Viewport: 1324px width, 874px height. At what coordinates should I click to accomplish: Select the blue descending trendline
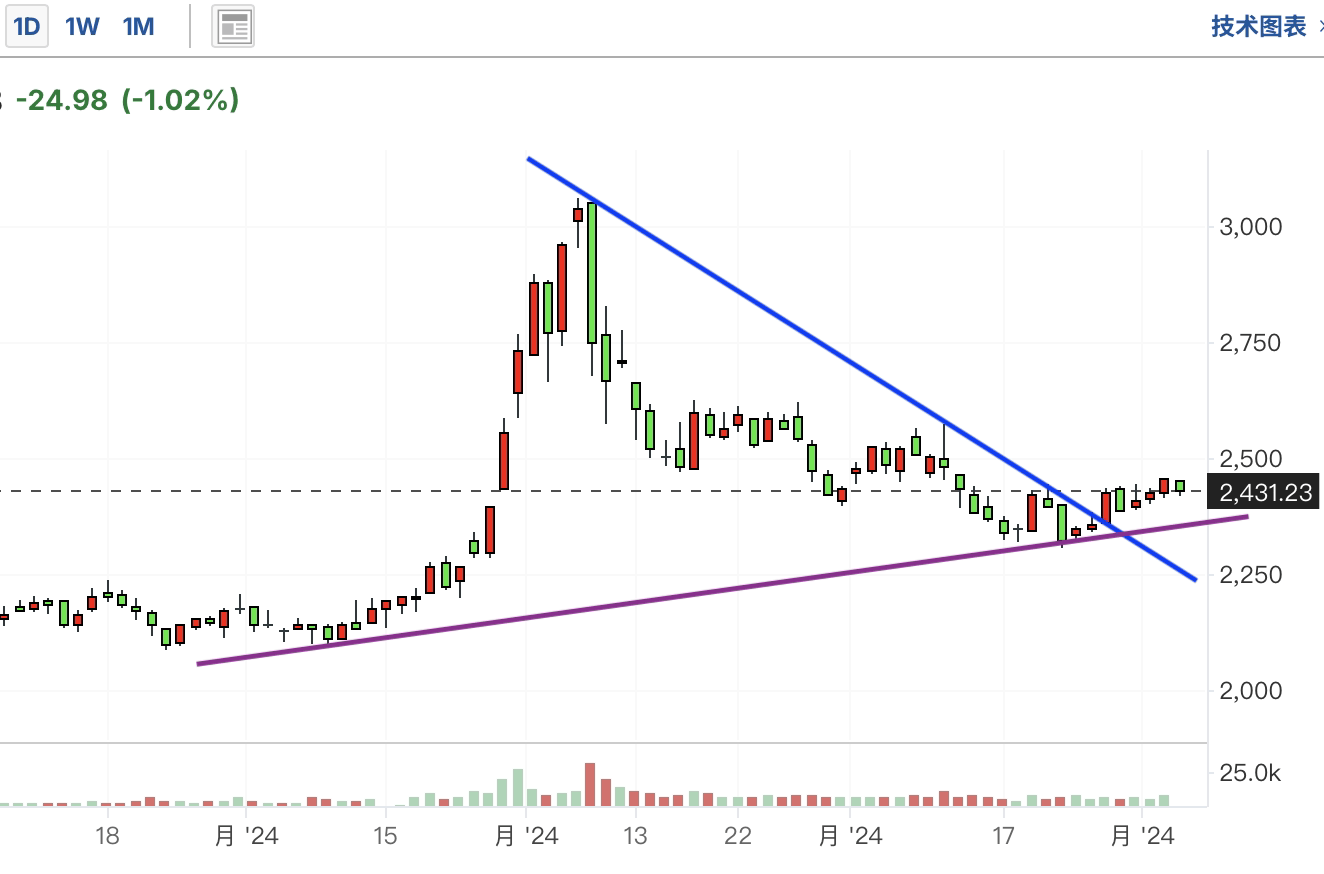coord(862,369)
